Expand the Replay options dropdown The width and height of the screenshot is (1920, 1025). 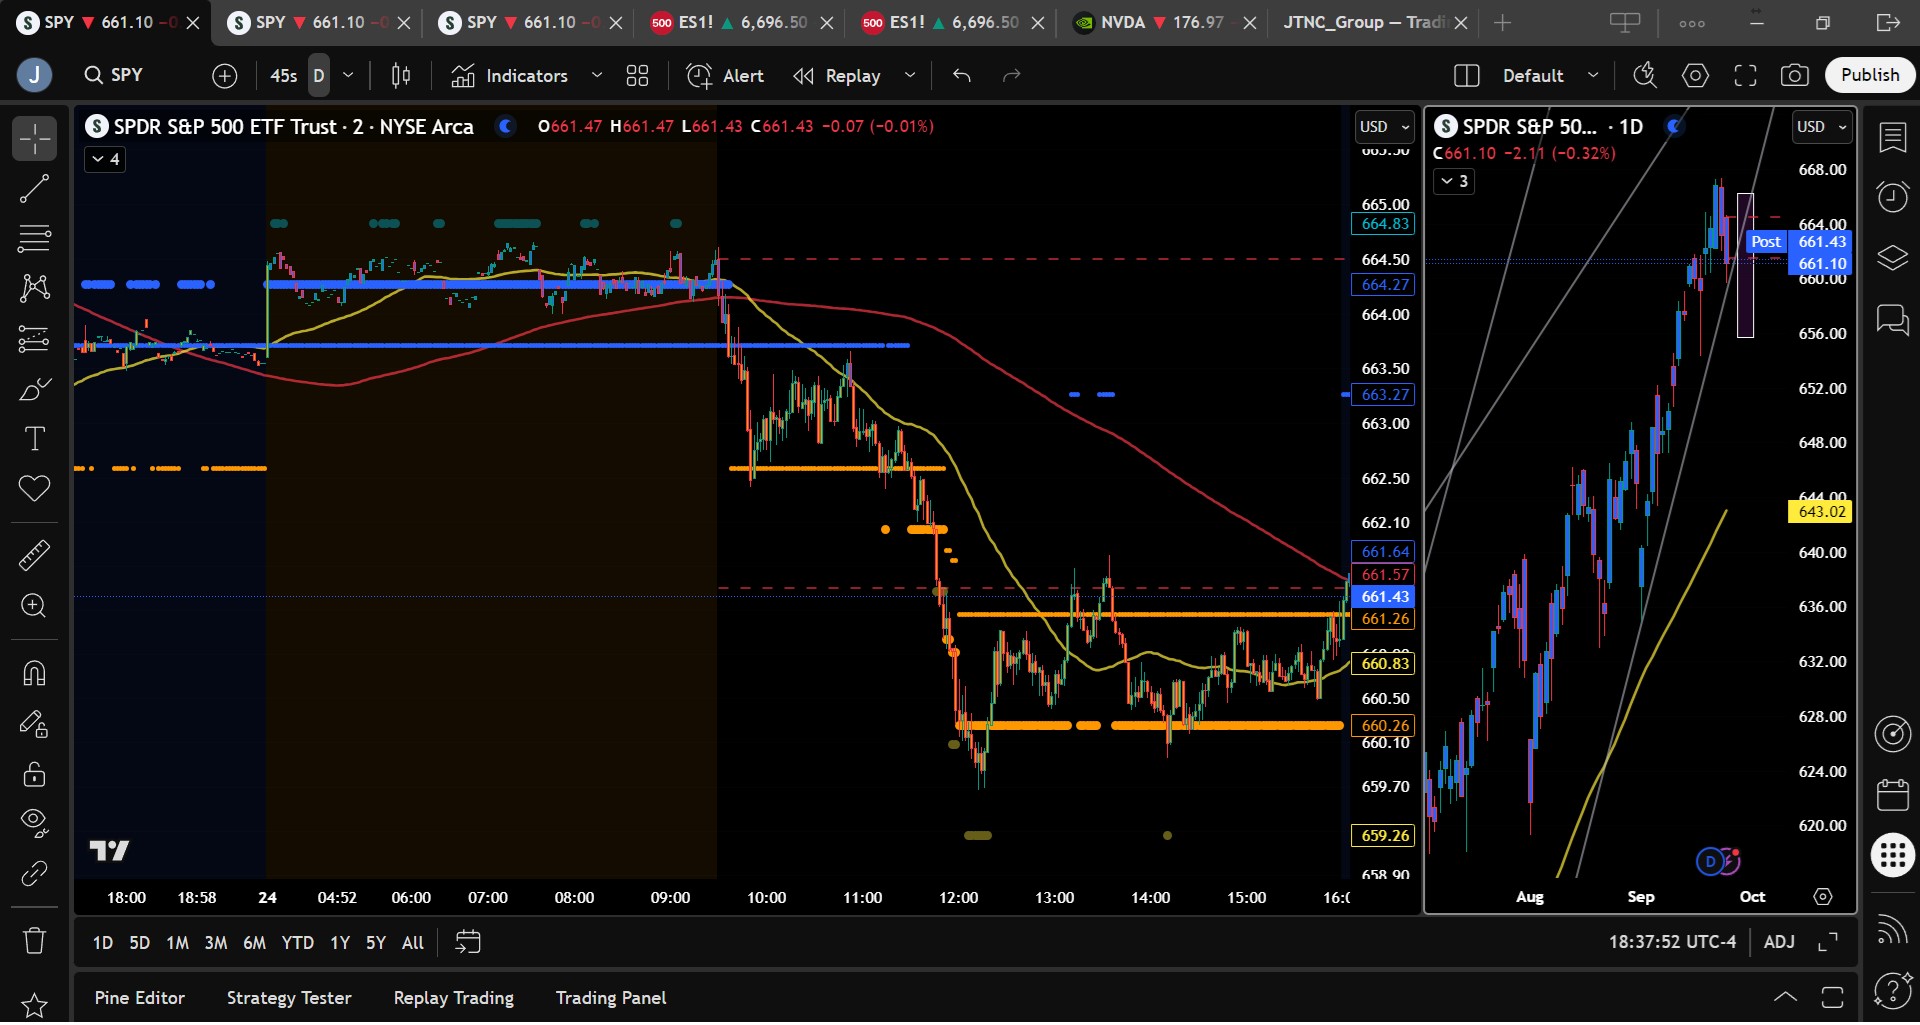(x=910, y=76)
